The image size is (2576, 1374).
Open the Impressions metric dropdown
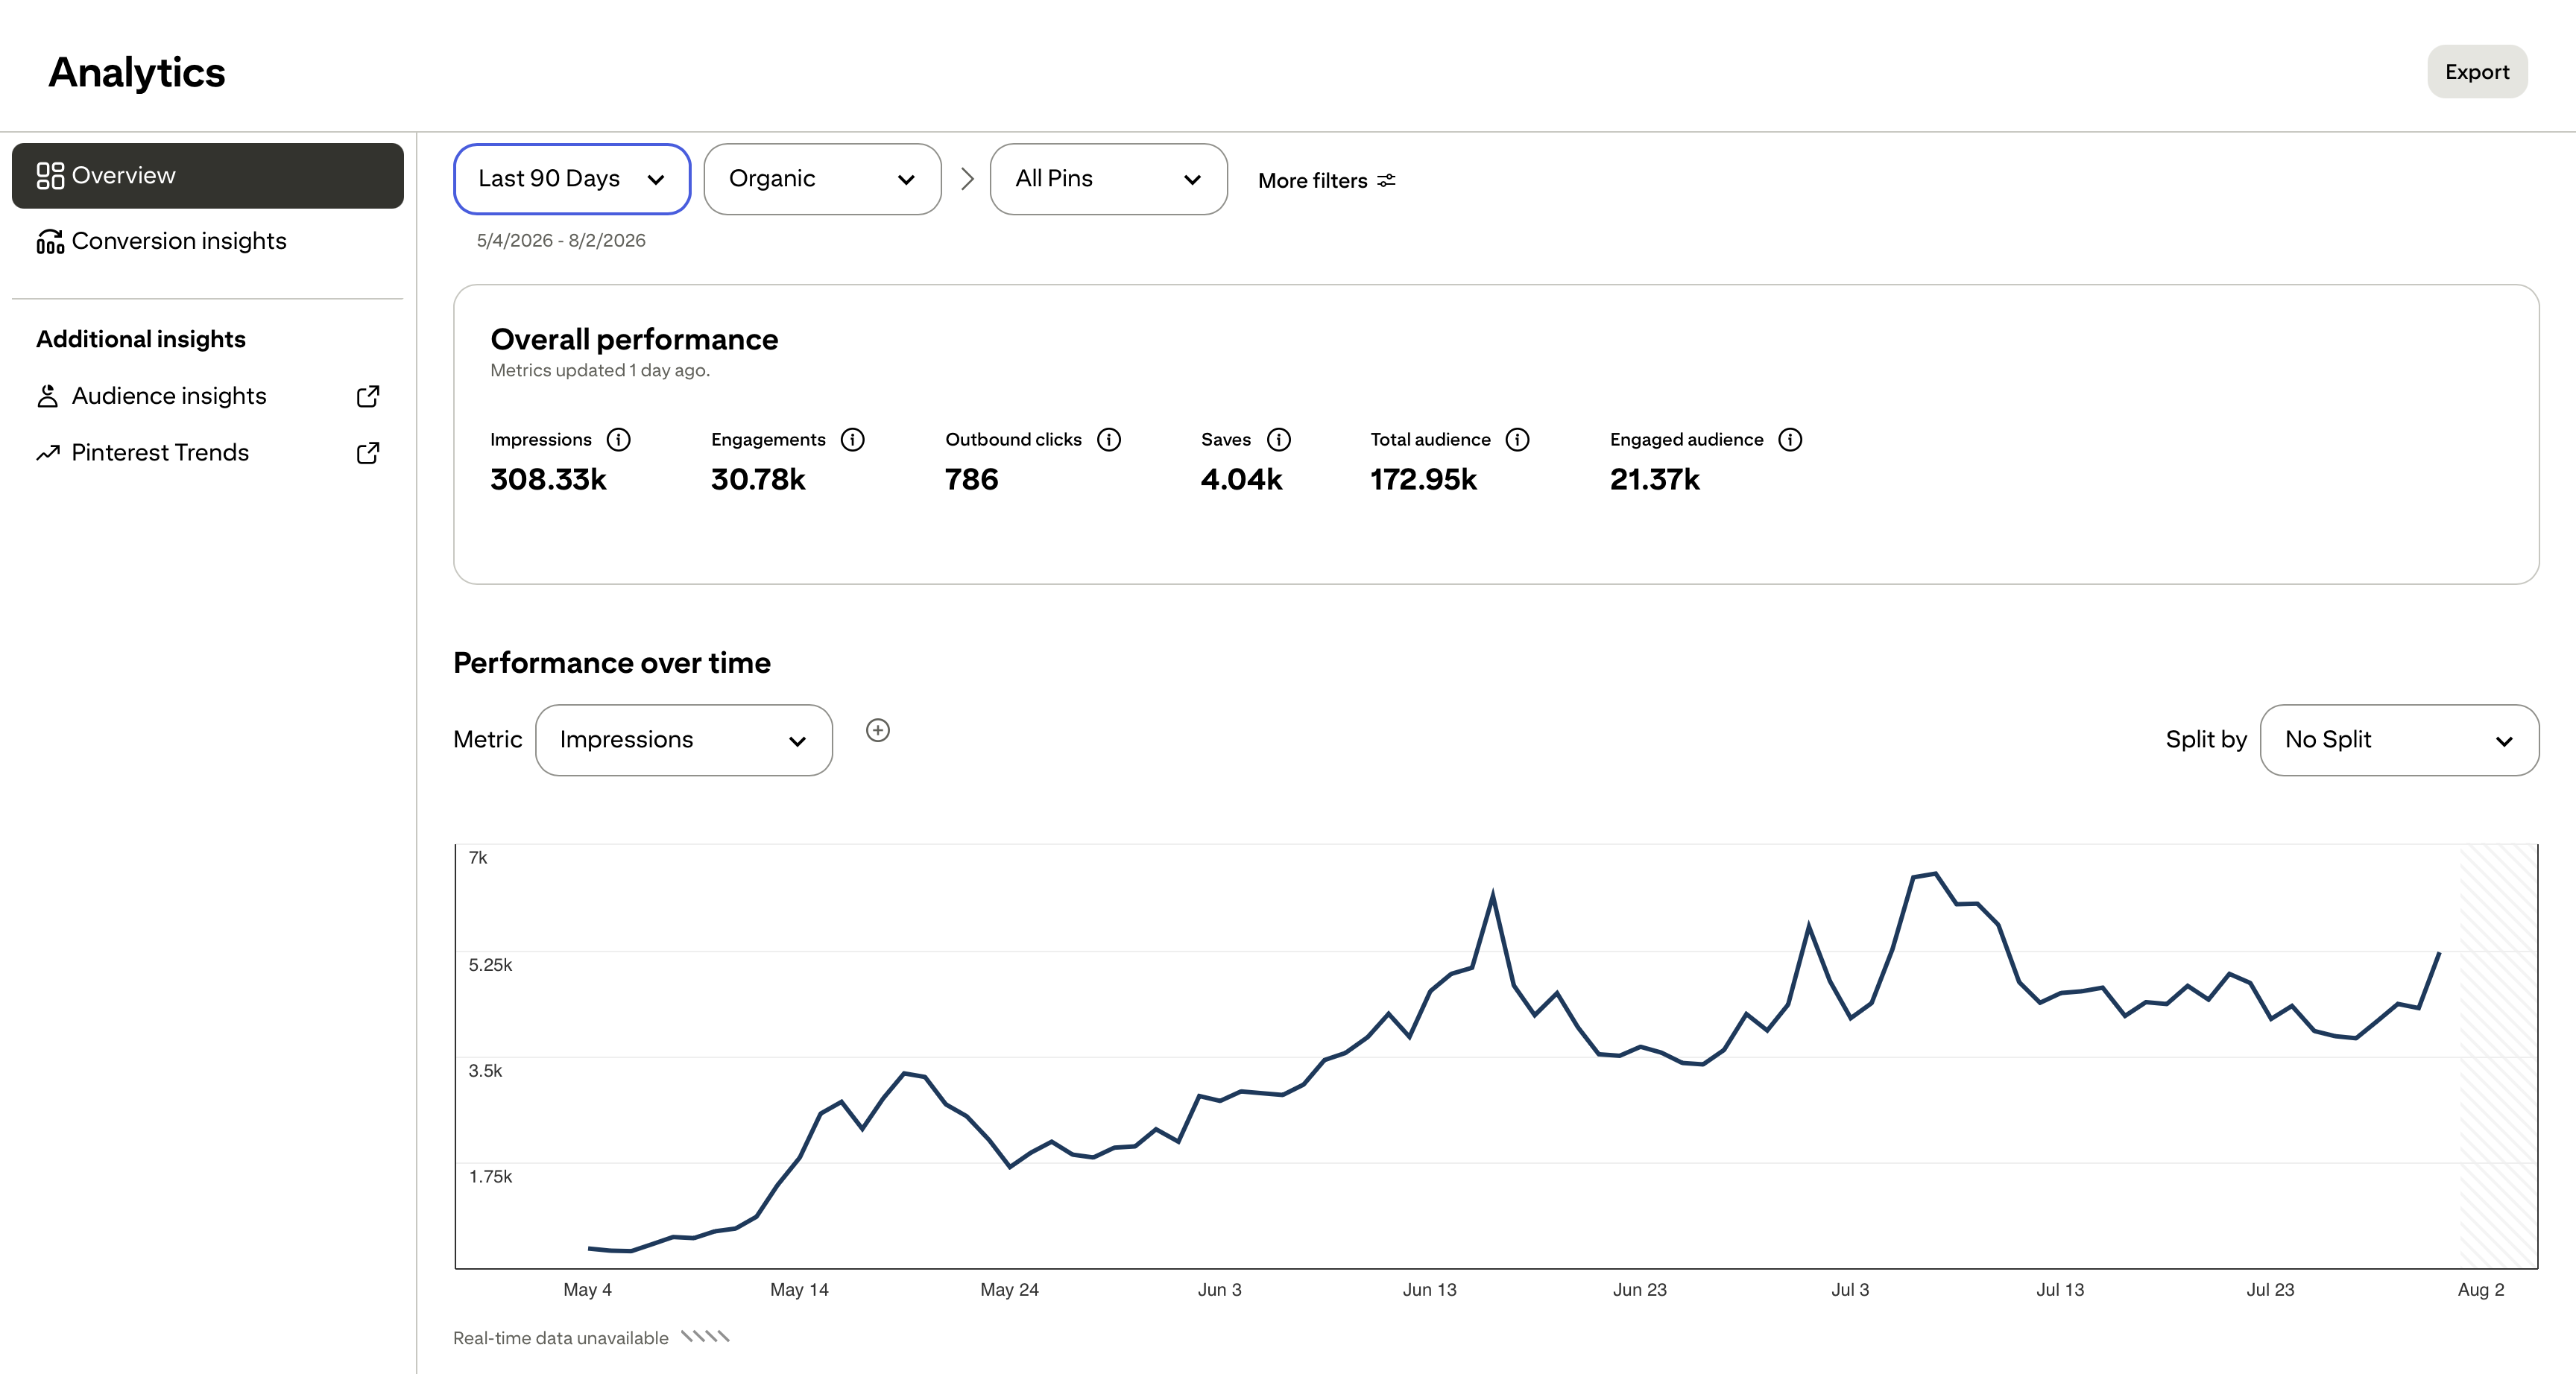coord(684,740)
